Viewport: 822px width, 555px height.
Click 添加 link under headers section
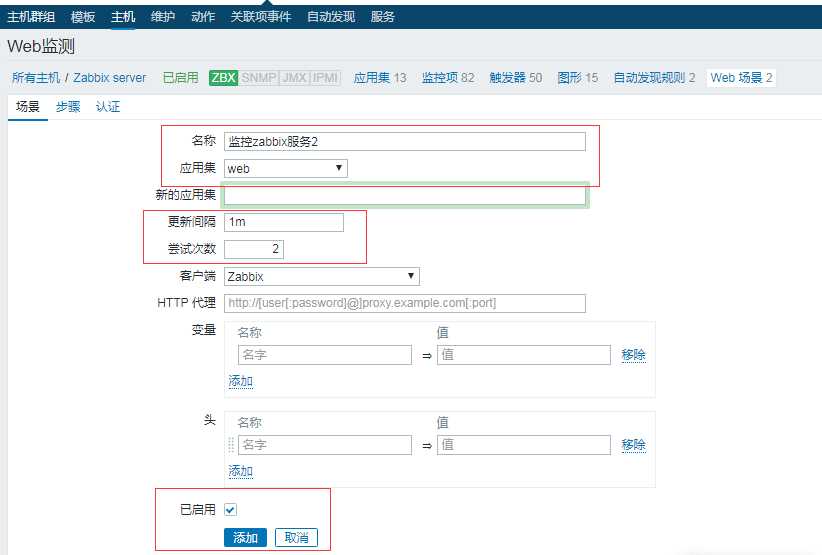coord(241,471)
